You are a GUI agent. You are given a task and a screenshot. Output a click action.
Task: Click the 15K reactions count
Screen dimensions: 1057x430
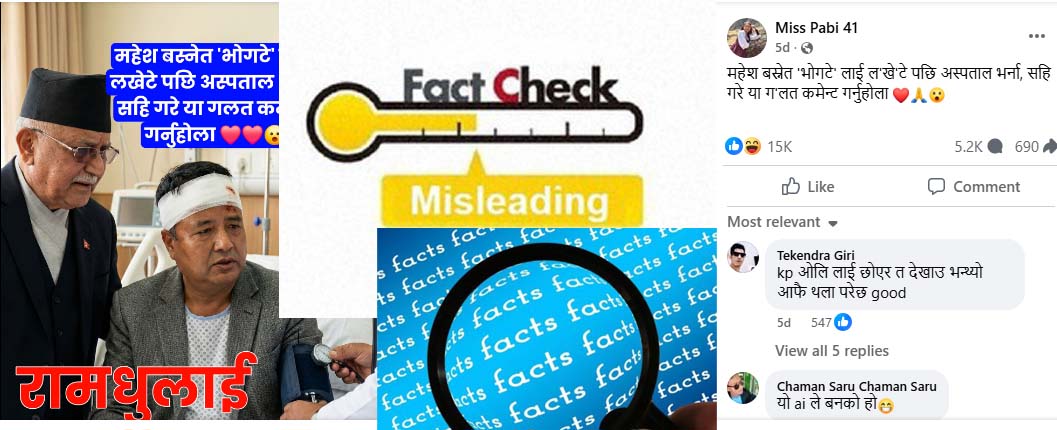click(x=780, y=146)
